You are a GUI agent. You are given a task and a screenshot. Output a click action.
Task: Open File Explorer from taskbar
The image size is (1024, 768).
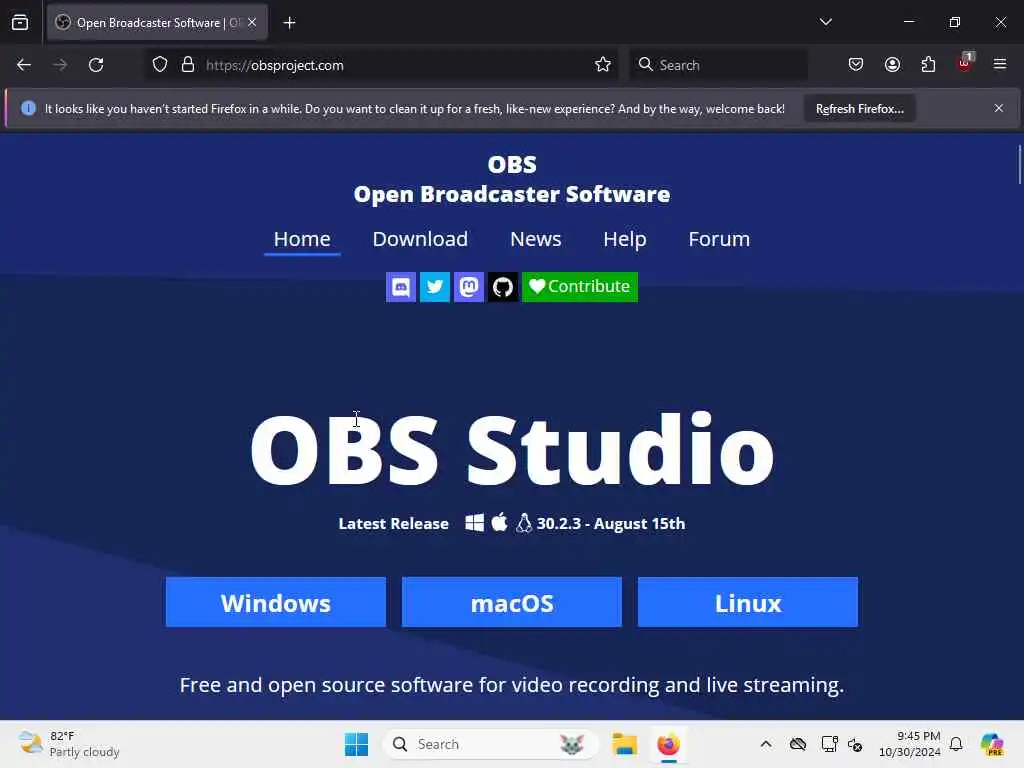(624, 744)
